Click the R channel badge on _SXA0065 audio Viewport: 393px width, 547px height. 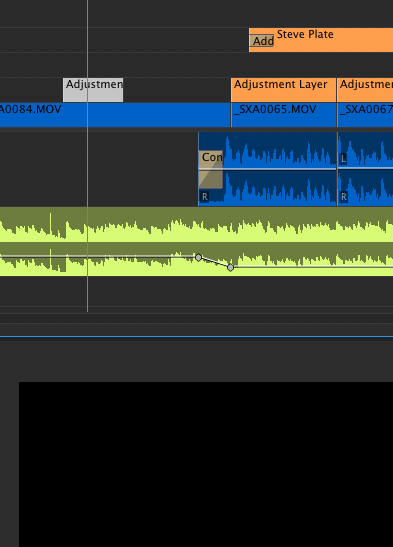coord(205,197)
